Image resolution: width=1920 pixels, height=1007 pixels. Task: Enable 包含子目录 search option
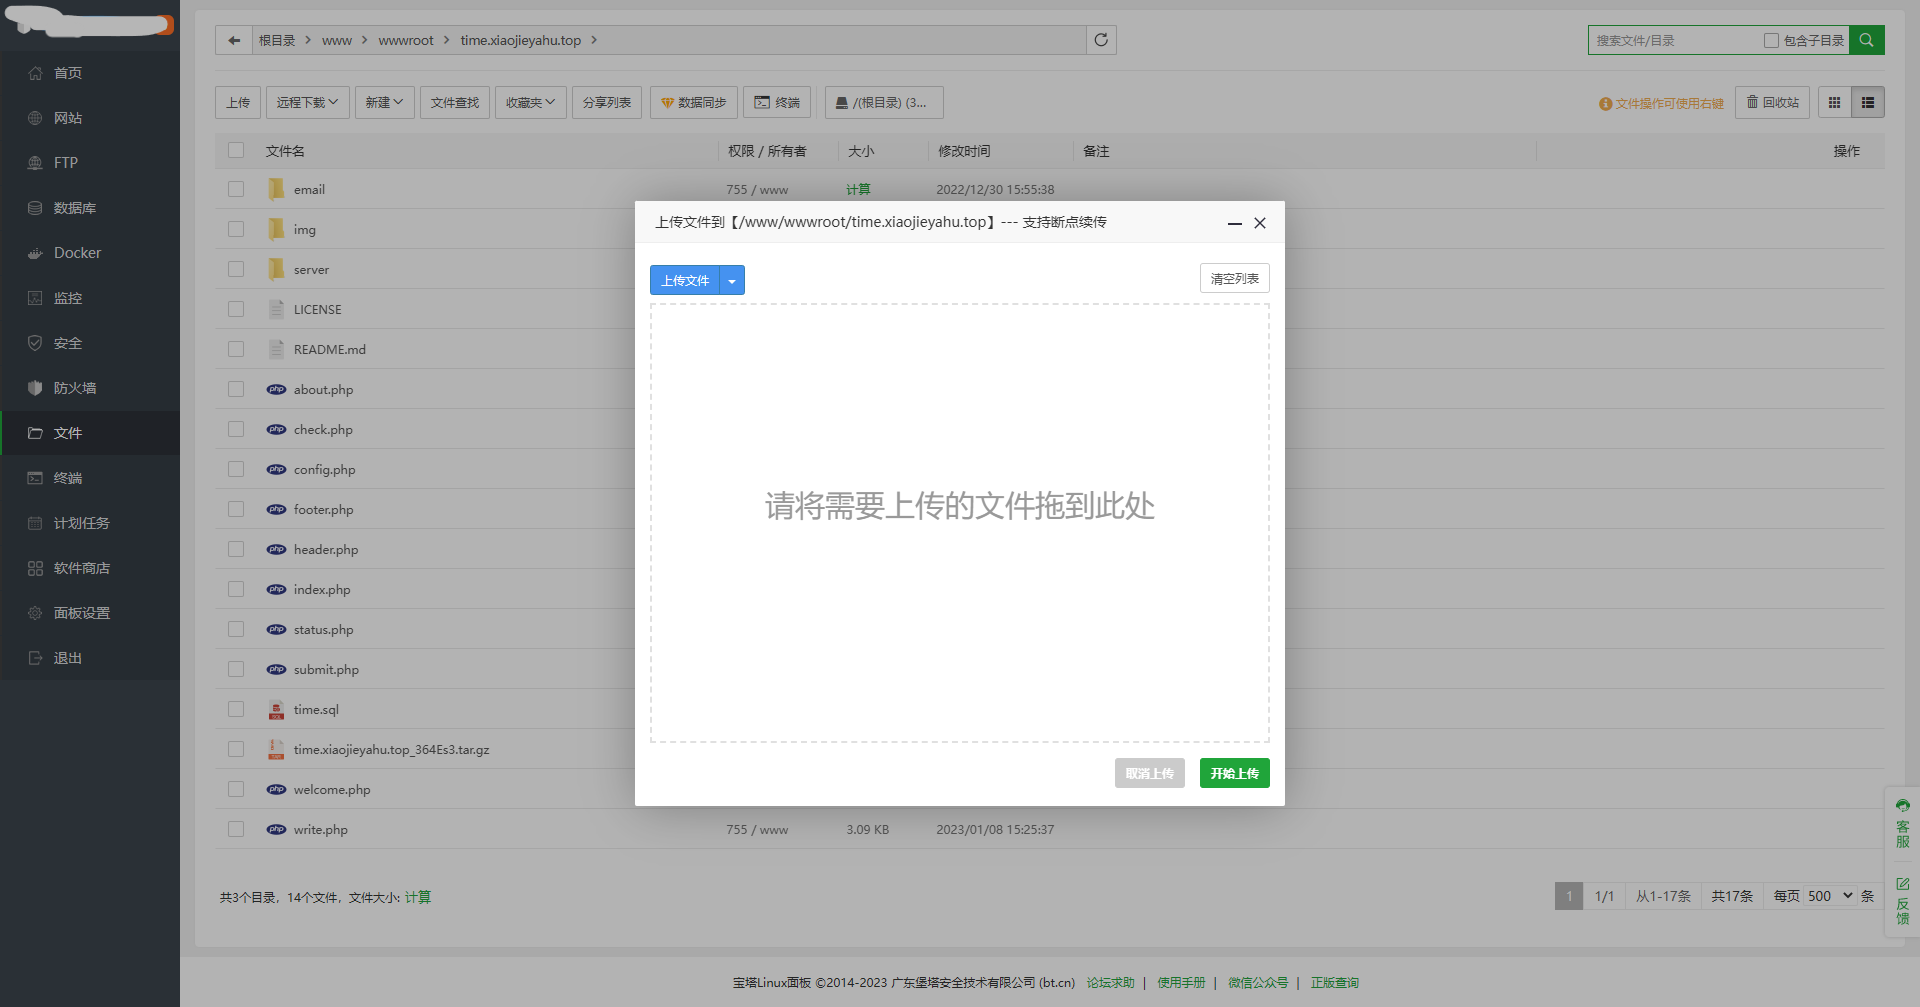pyautogui.click(x=1771, y=40)
